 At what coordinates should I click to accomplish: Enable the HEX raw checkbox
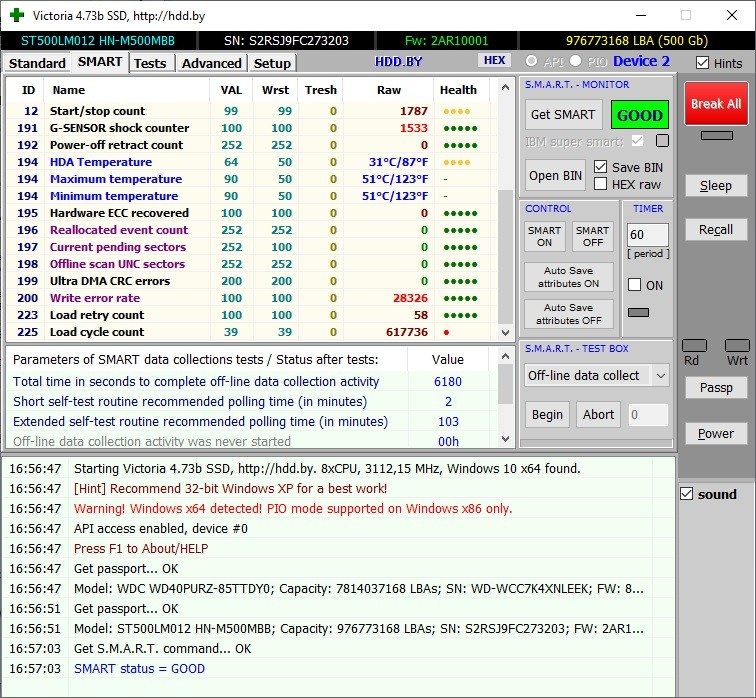point(600,184)
